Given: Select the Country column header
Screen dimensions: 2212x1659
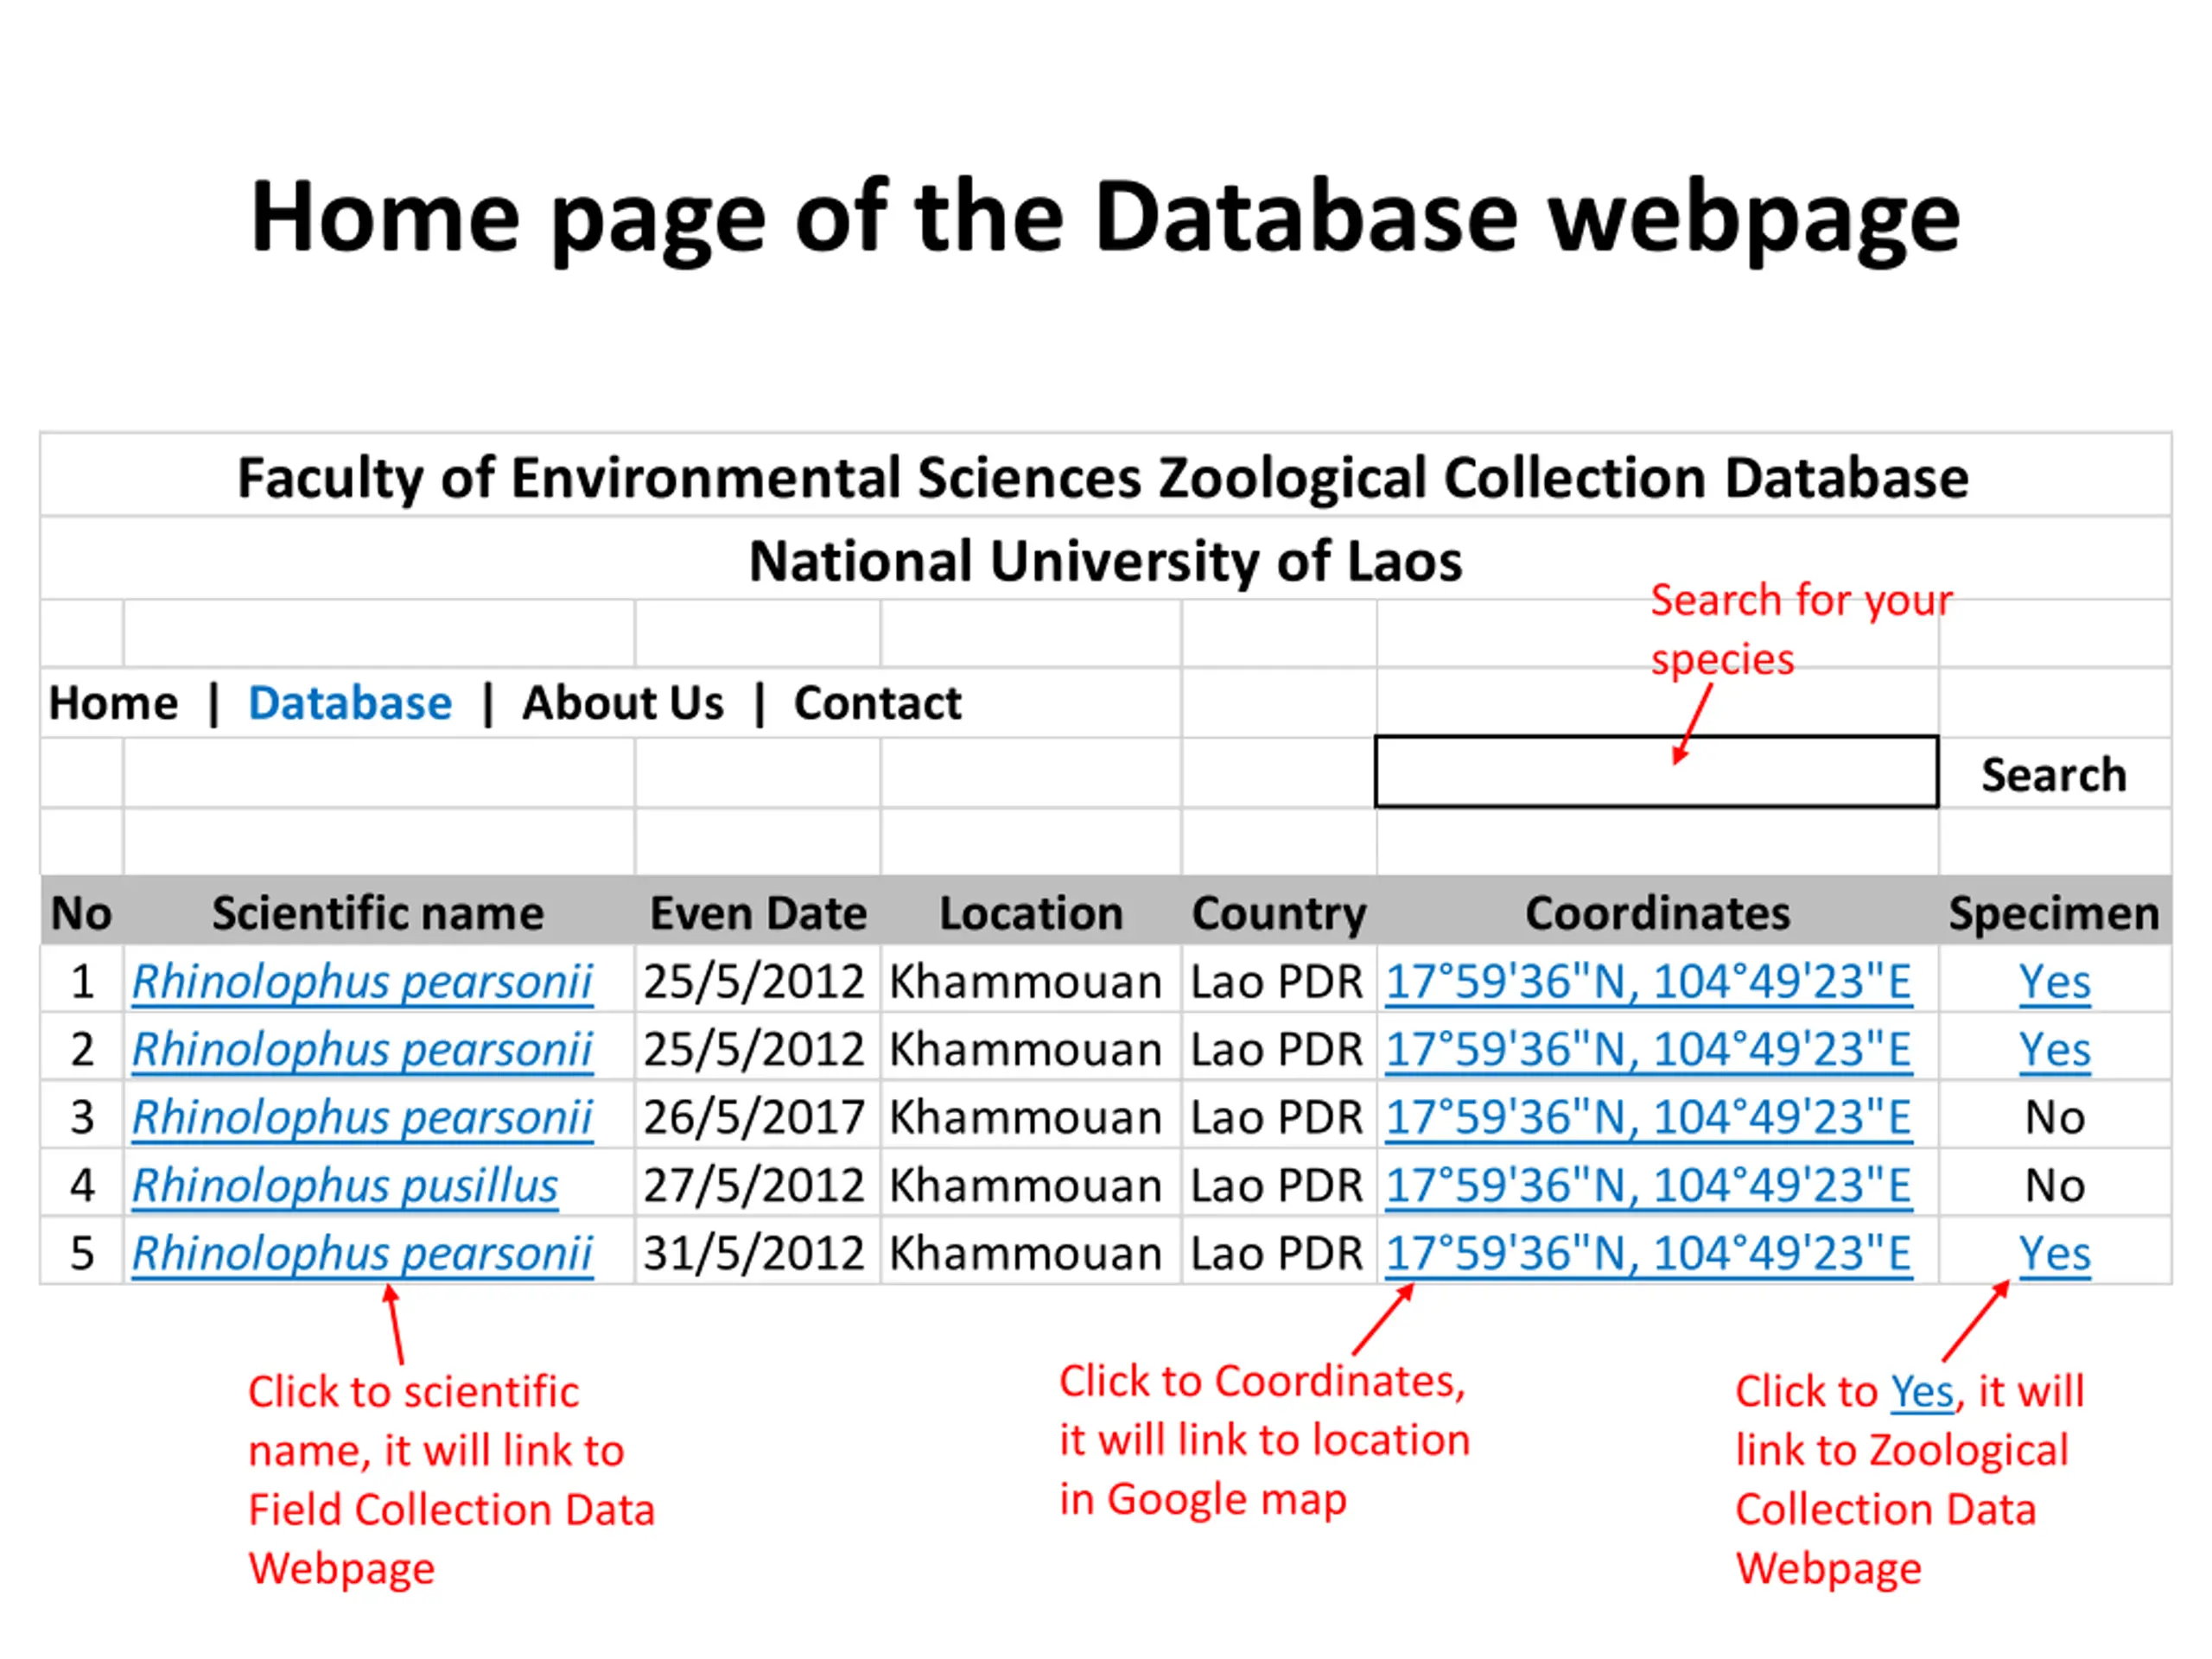Looking at the screenshot, I should (1279, 913).
